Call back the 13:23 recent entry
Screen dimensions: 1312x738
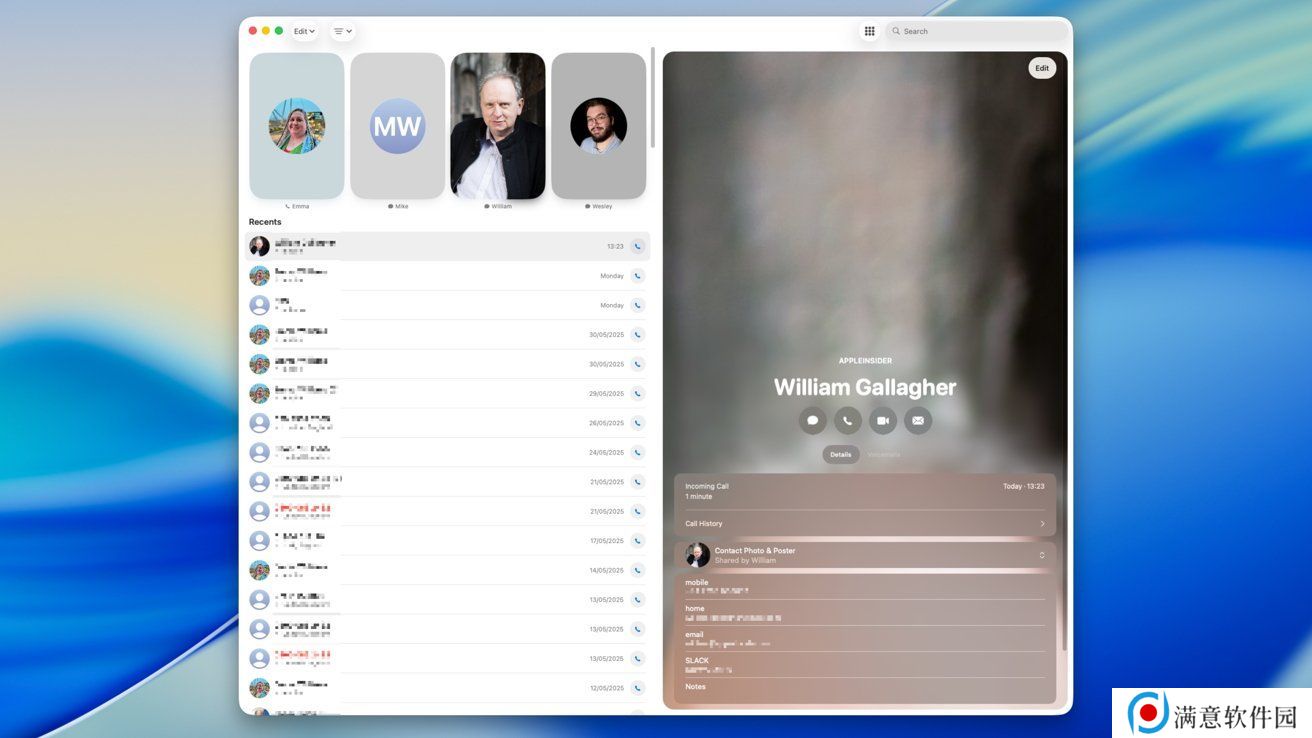click(637, 246)
